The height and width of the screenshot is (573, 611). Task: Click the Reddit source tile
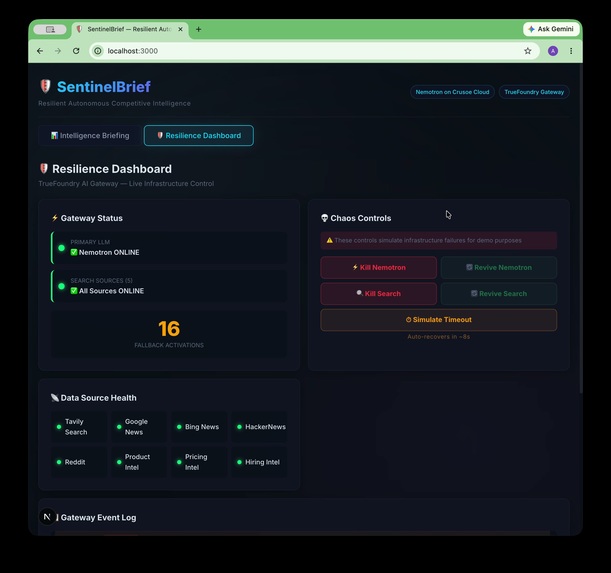[x=79, y=462]
